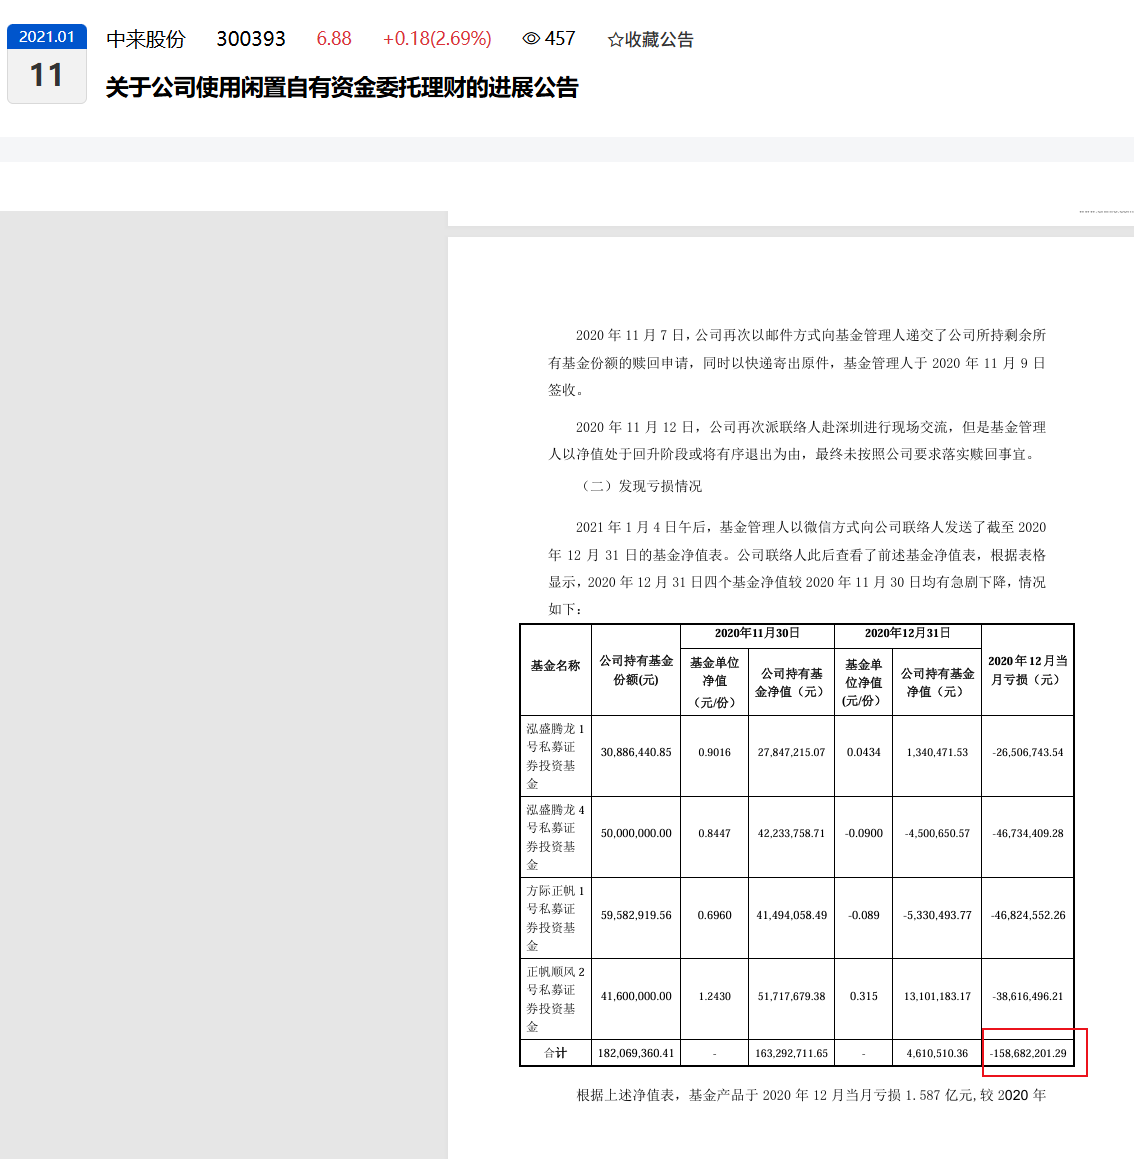This screenshot has width=1134, height=1159.
Task: Click the cell 50,000,000.00
Action: pos(636,834)
